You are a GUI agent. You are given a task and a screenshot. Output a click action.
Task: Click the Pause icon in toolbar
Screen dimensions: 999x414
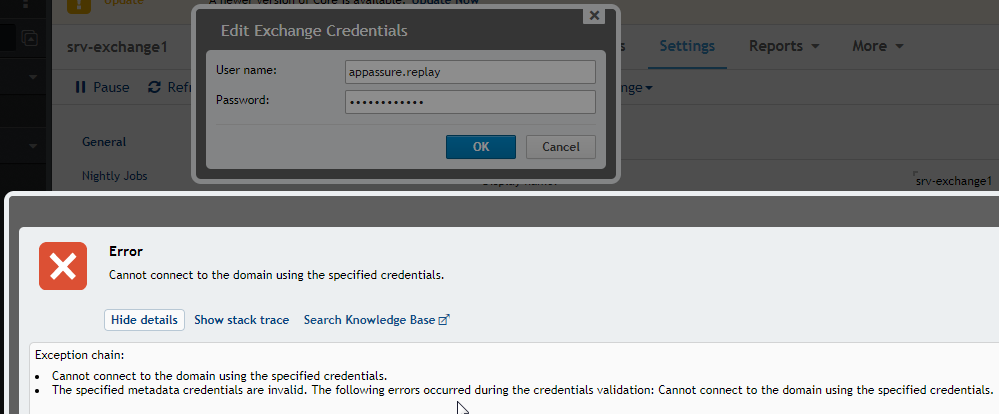tap(80, 87)
